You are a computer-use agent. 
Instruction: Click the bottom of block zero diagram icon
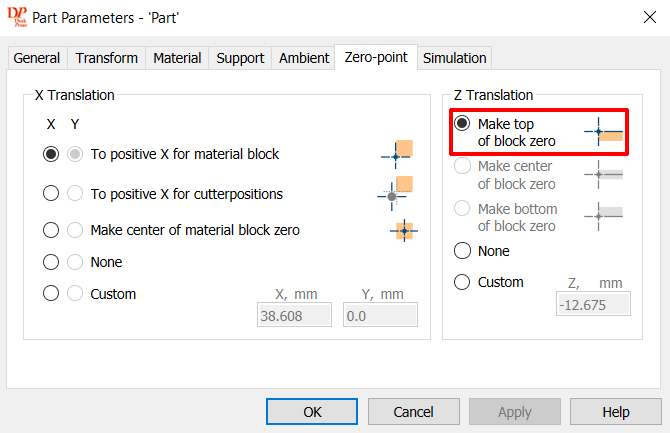coord(603,216)
